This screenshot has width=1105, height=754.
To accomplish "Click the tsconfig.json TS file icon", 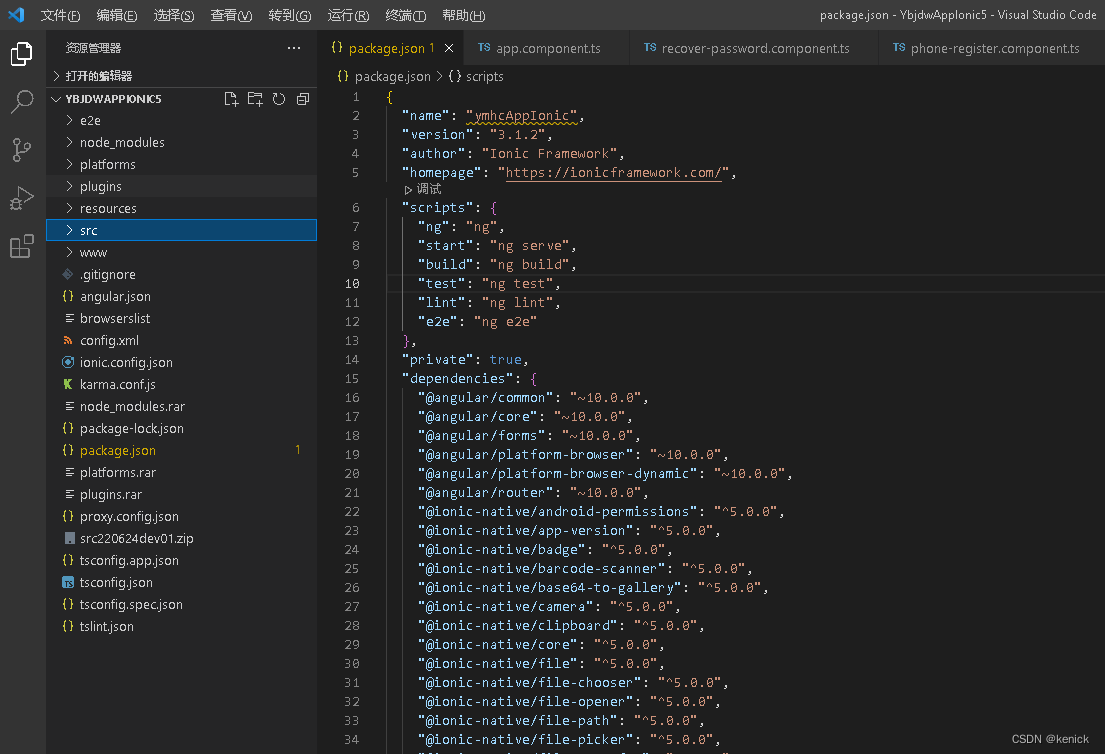I will point(68,583).
